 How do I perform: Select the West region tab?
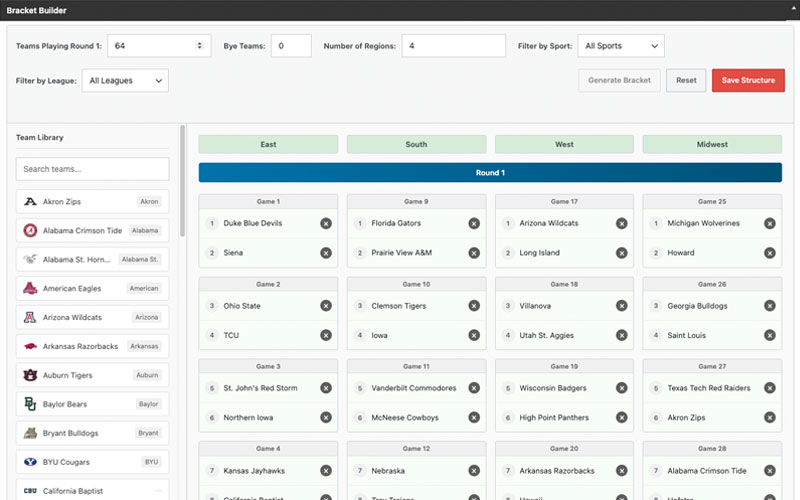564,144
